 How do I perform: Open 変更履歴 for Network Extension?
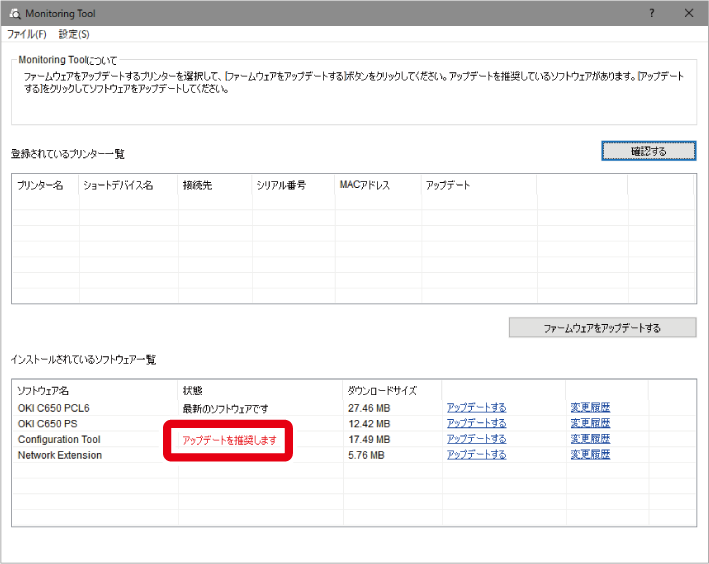click(590, 455)
